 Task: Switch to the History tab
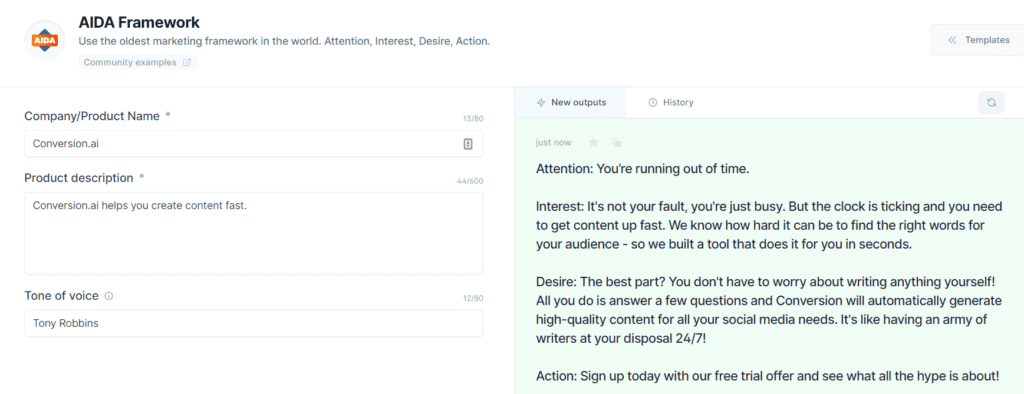(x=671, y=103)
